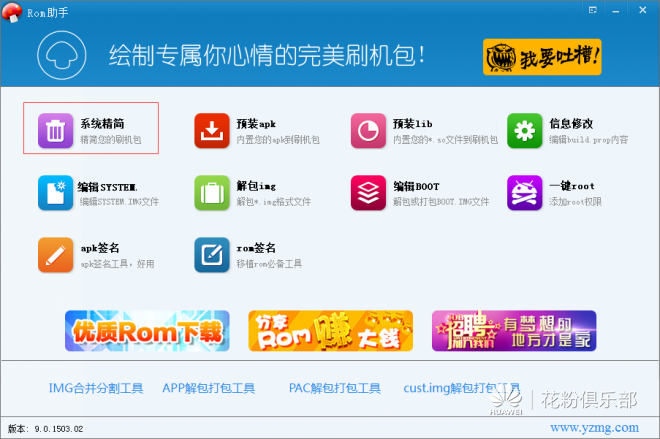Open the IMG合并分割工具 link
Image resolution: width=660 pixels, height=439 pixels.
click(x=96, y=388)
